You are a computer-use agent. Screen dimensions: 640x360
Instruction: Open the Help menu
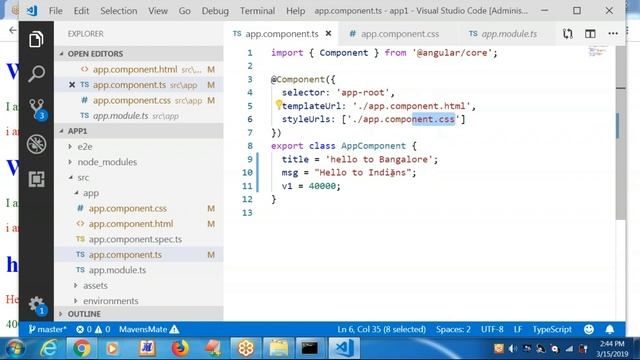click(x=295, y=11)
